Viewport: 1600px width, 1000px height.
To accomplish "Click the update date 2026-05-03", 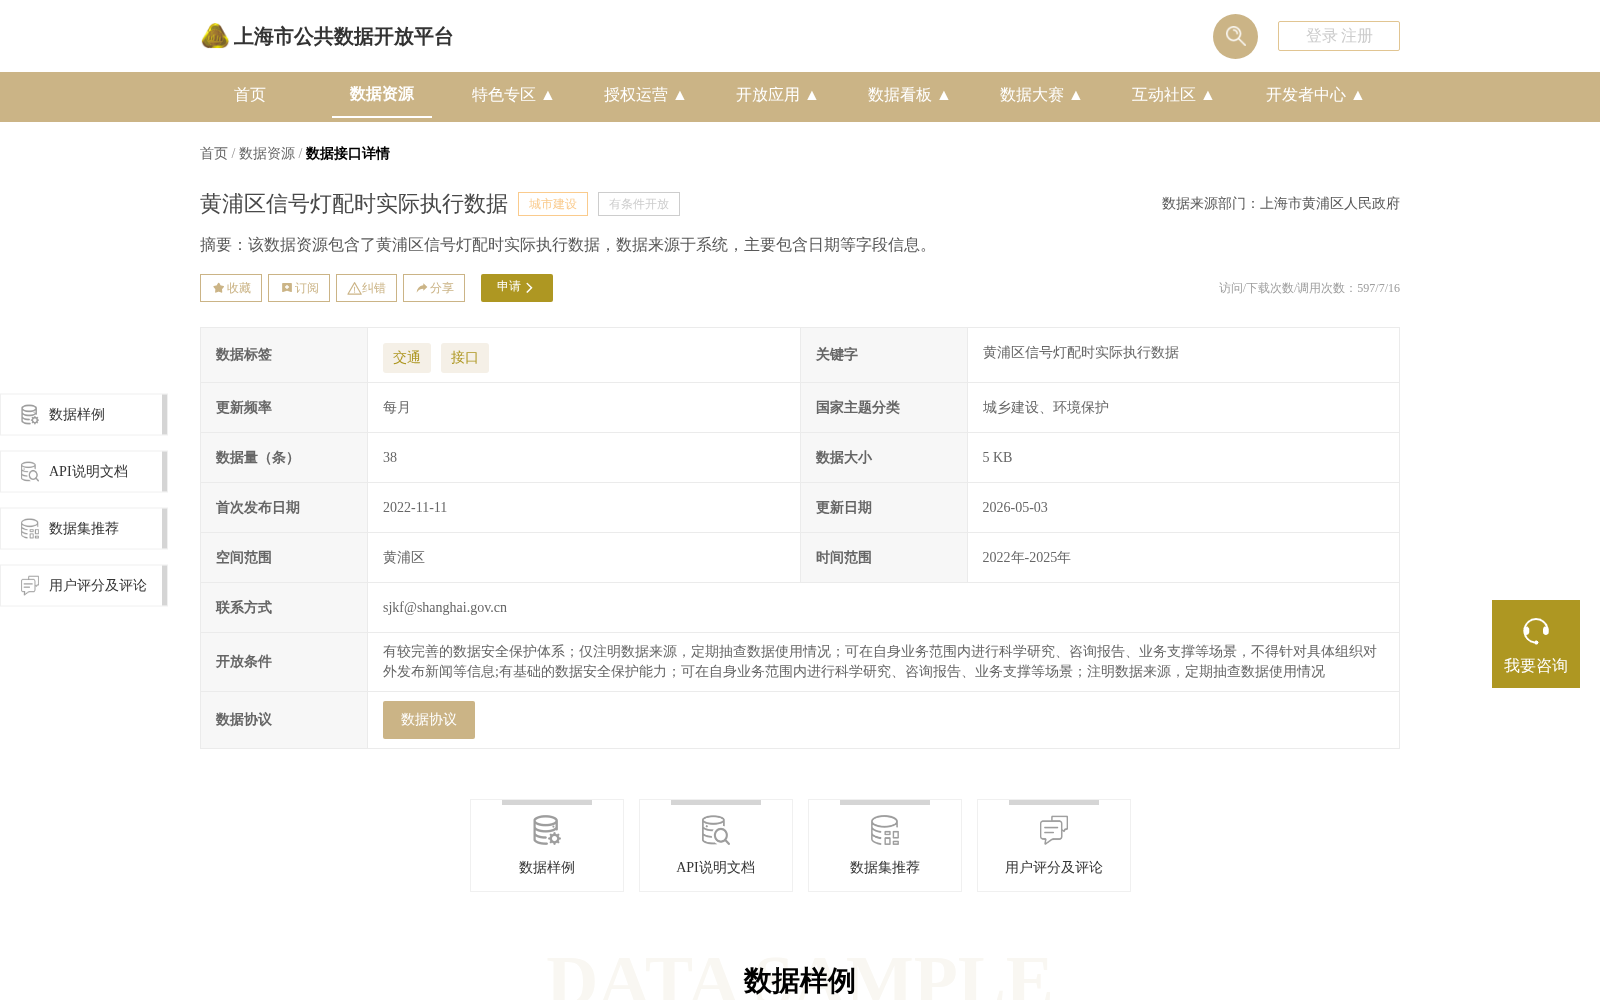I will pos(1015,507).
